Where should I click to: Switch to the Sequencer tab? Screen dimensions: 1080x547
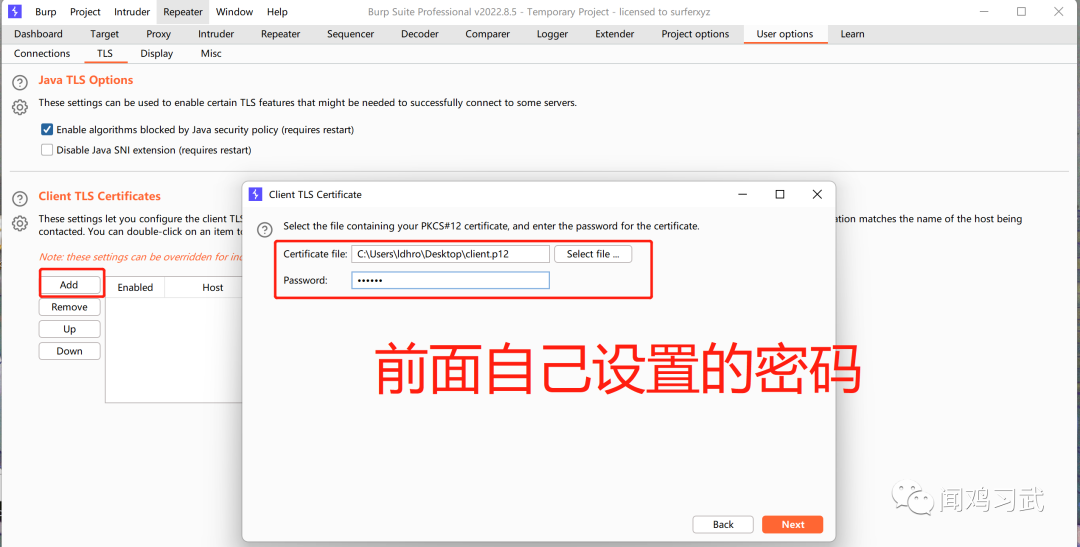pyautogui.click(x=351, y=34)
